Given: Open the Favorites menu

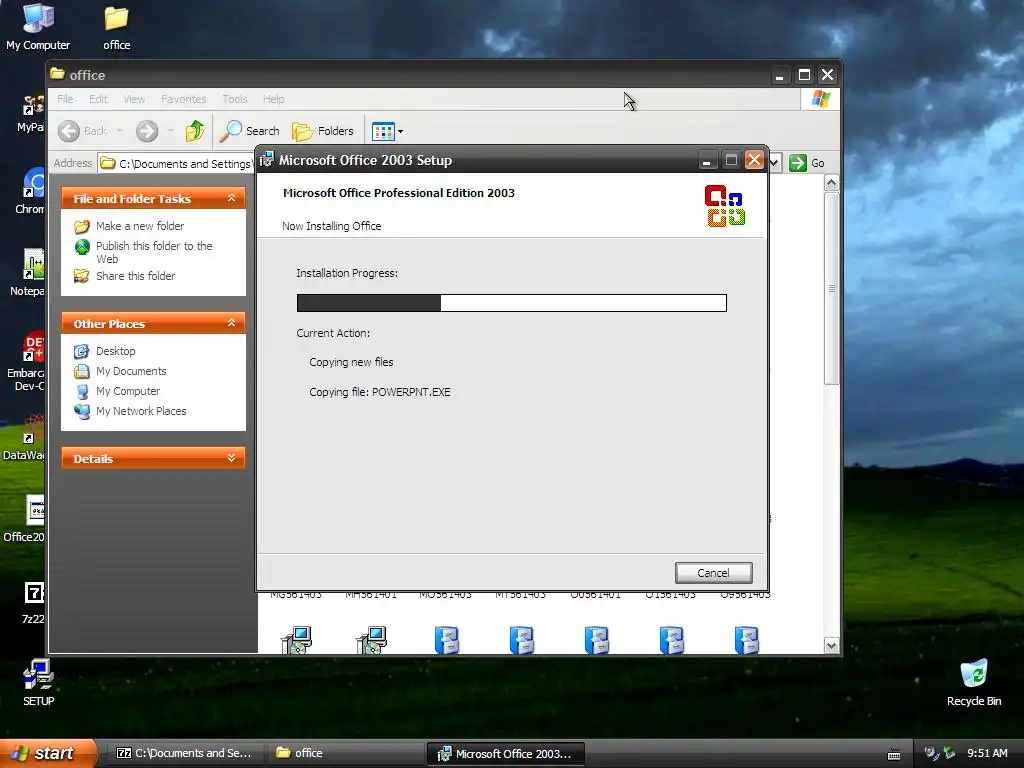Looking at the screenshot, I should coord(184,99).
